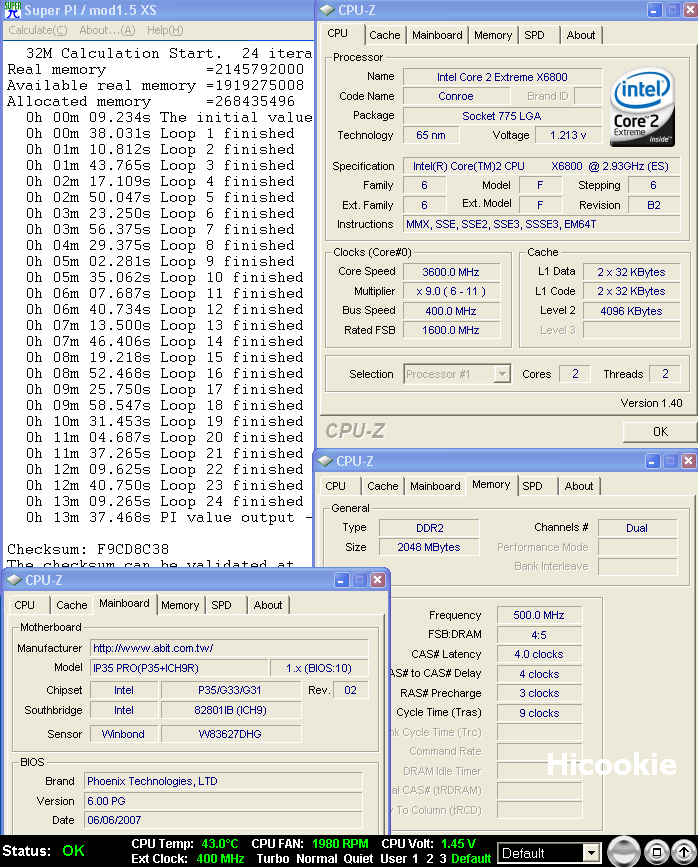The height and width of the screenshot is (867, 698).
Task: Open the Calculate menu in Super PI
Action: (38, 30)
